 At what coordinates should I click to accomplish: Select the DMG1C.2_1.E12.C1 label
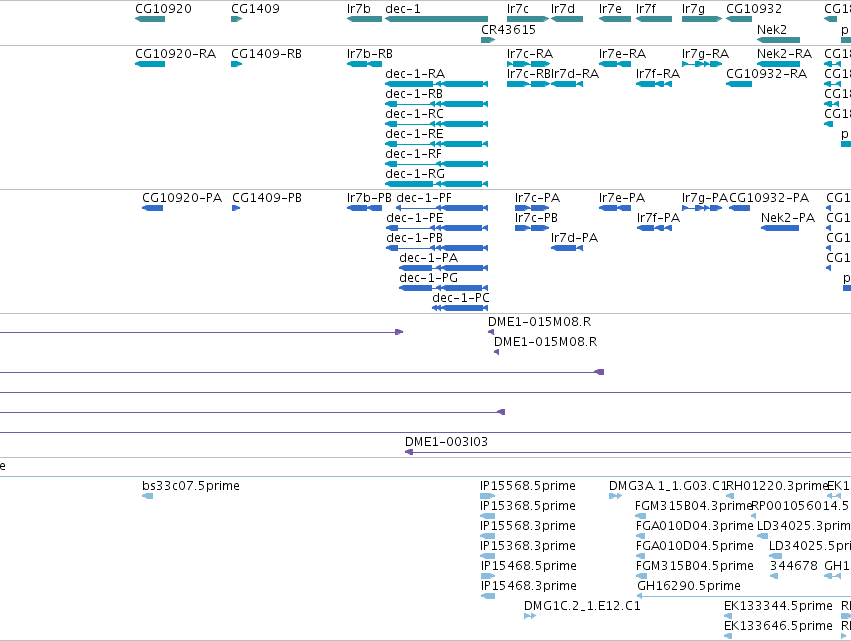(582, 606)
